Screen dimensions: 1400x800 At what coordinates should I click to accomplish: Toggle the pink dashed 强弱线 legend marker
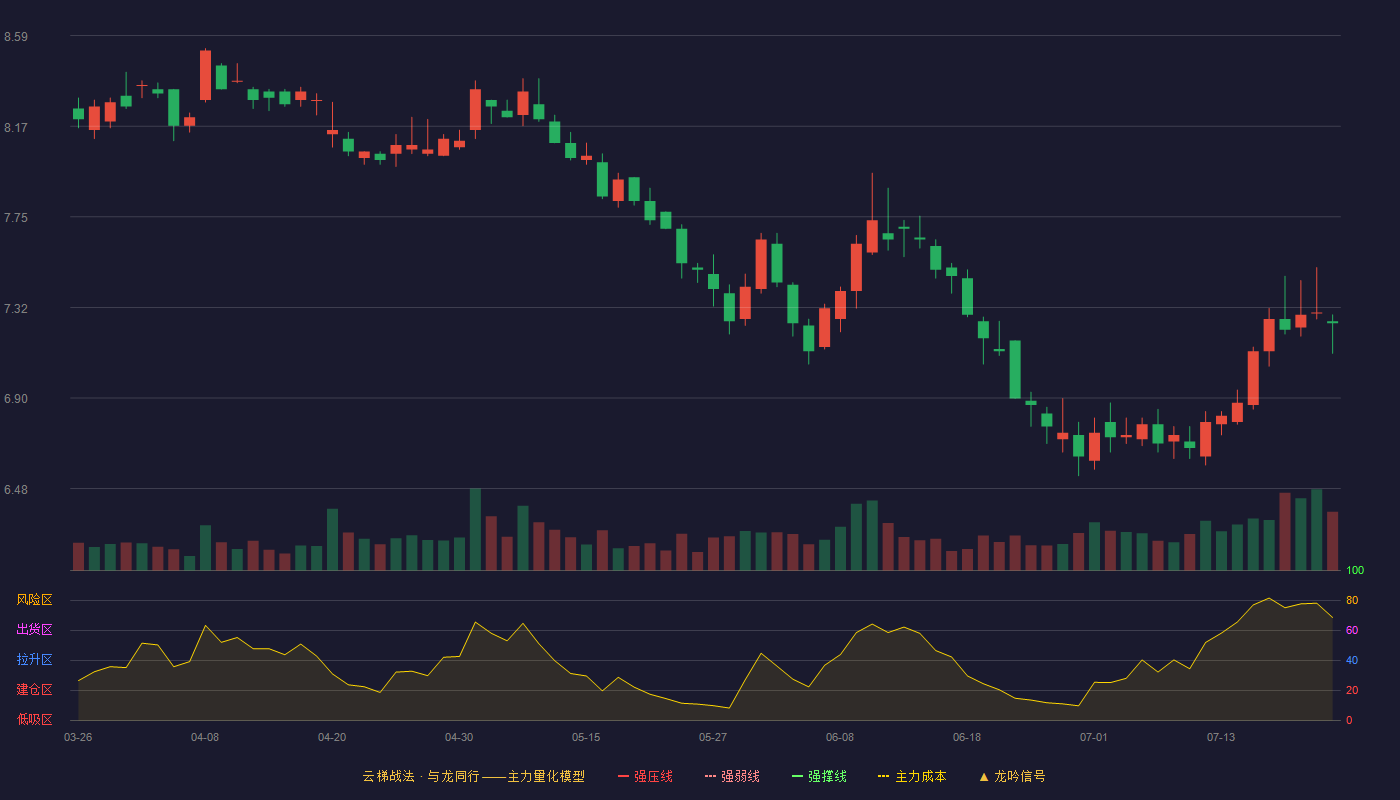click(x=711, y=776)
